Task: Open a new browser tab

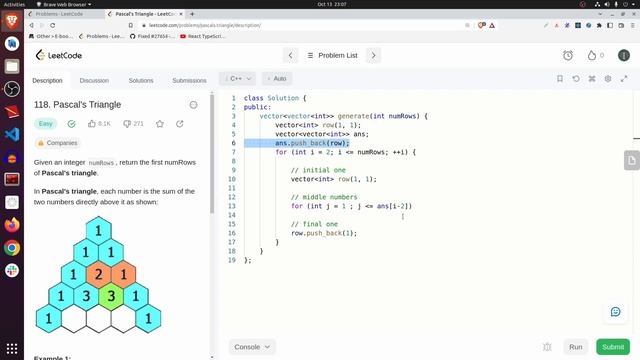Action: click(x=192, y=14)
